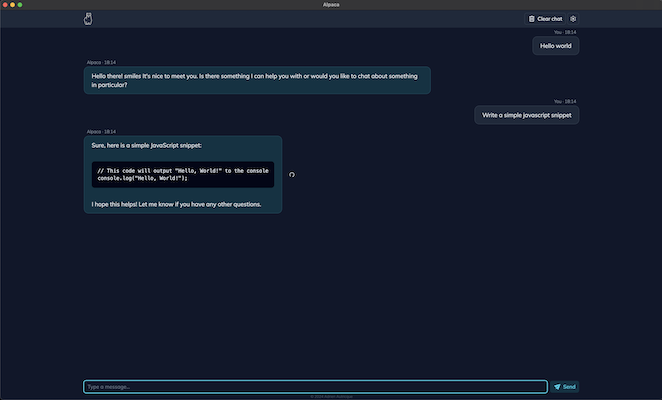The image size is (662, 400).
Task: Click the Alpaca timestamp above the JavaScript reply
Action: tap(100, 131)
